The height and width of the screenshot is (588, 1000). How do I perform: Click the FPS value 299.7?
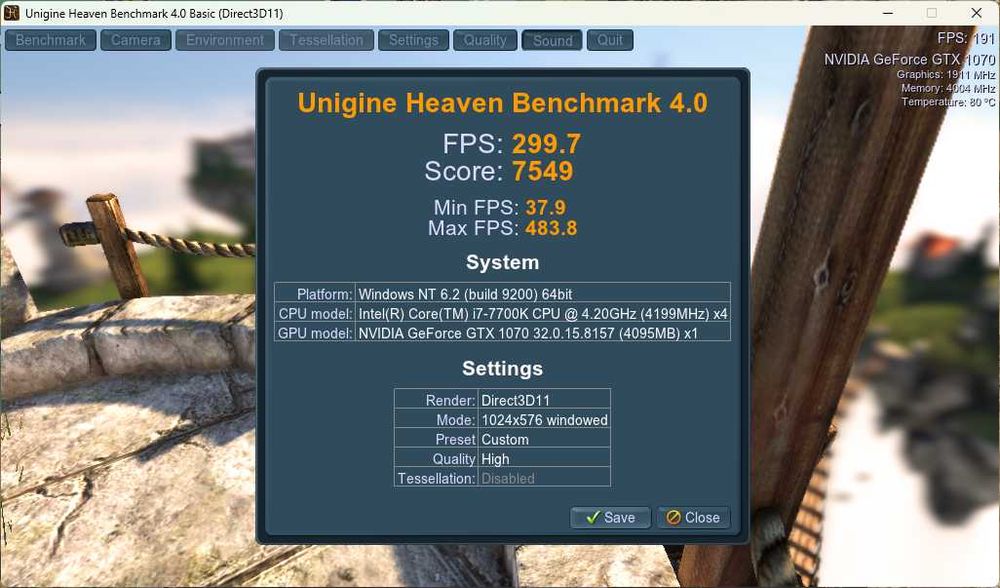tap(546, 143)
